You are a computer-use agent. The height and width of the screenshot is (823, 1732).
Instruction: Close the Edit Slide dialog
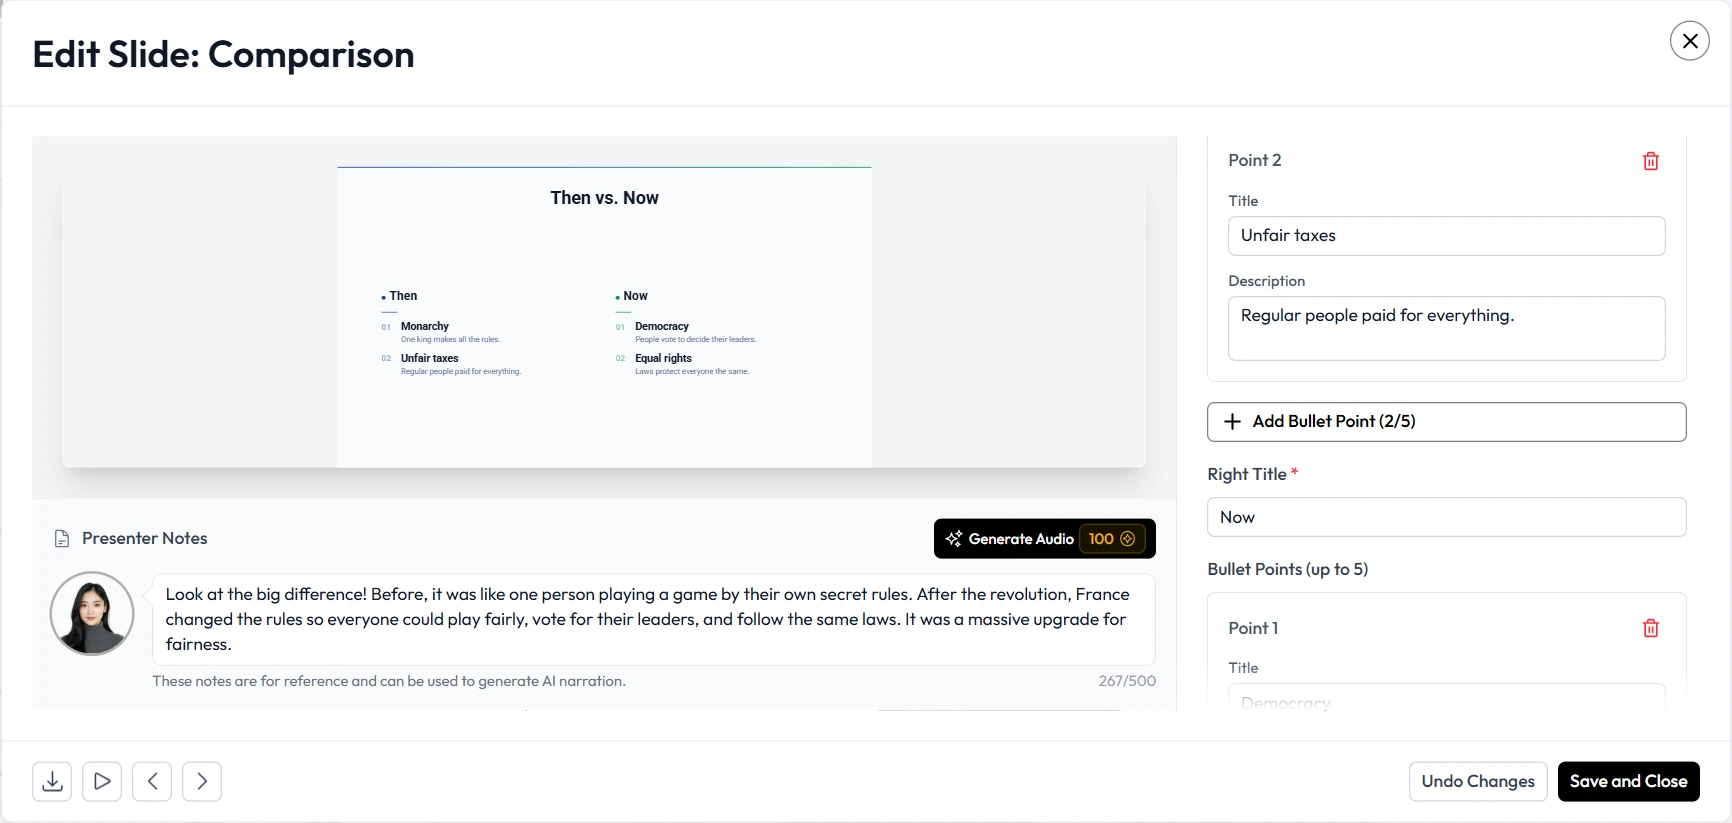[1690, 41]
